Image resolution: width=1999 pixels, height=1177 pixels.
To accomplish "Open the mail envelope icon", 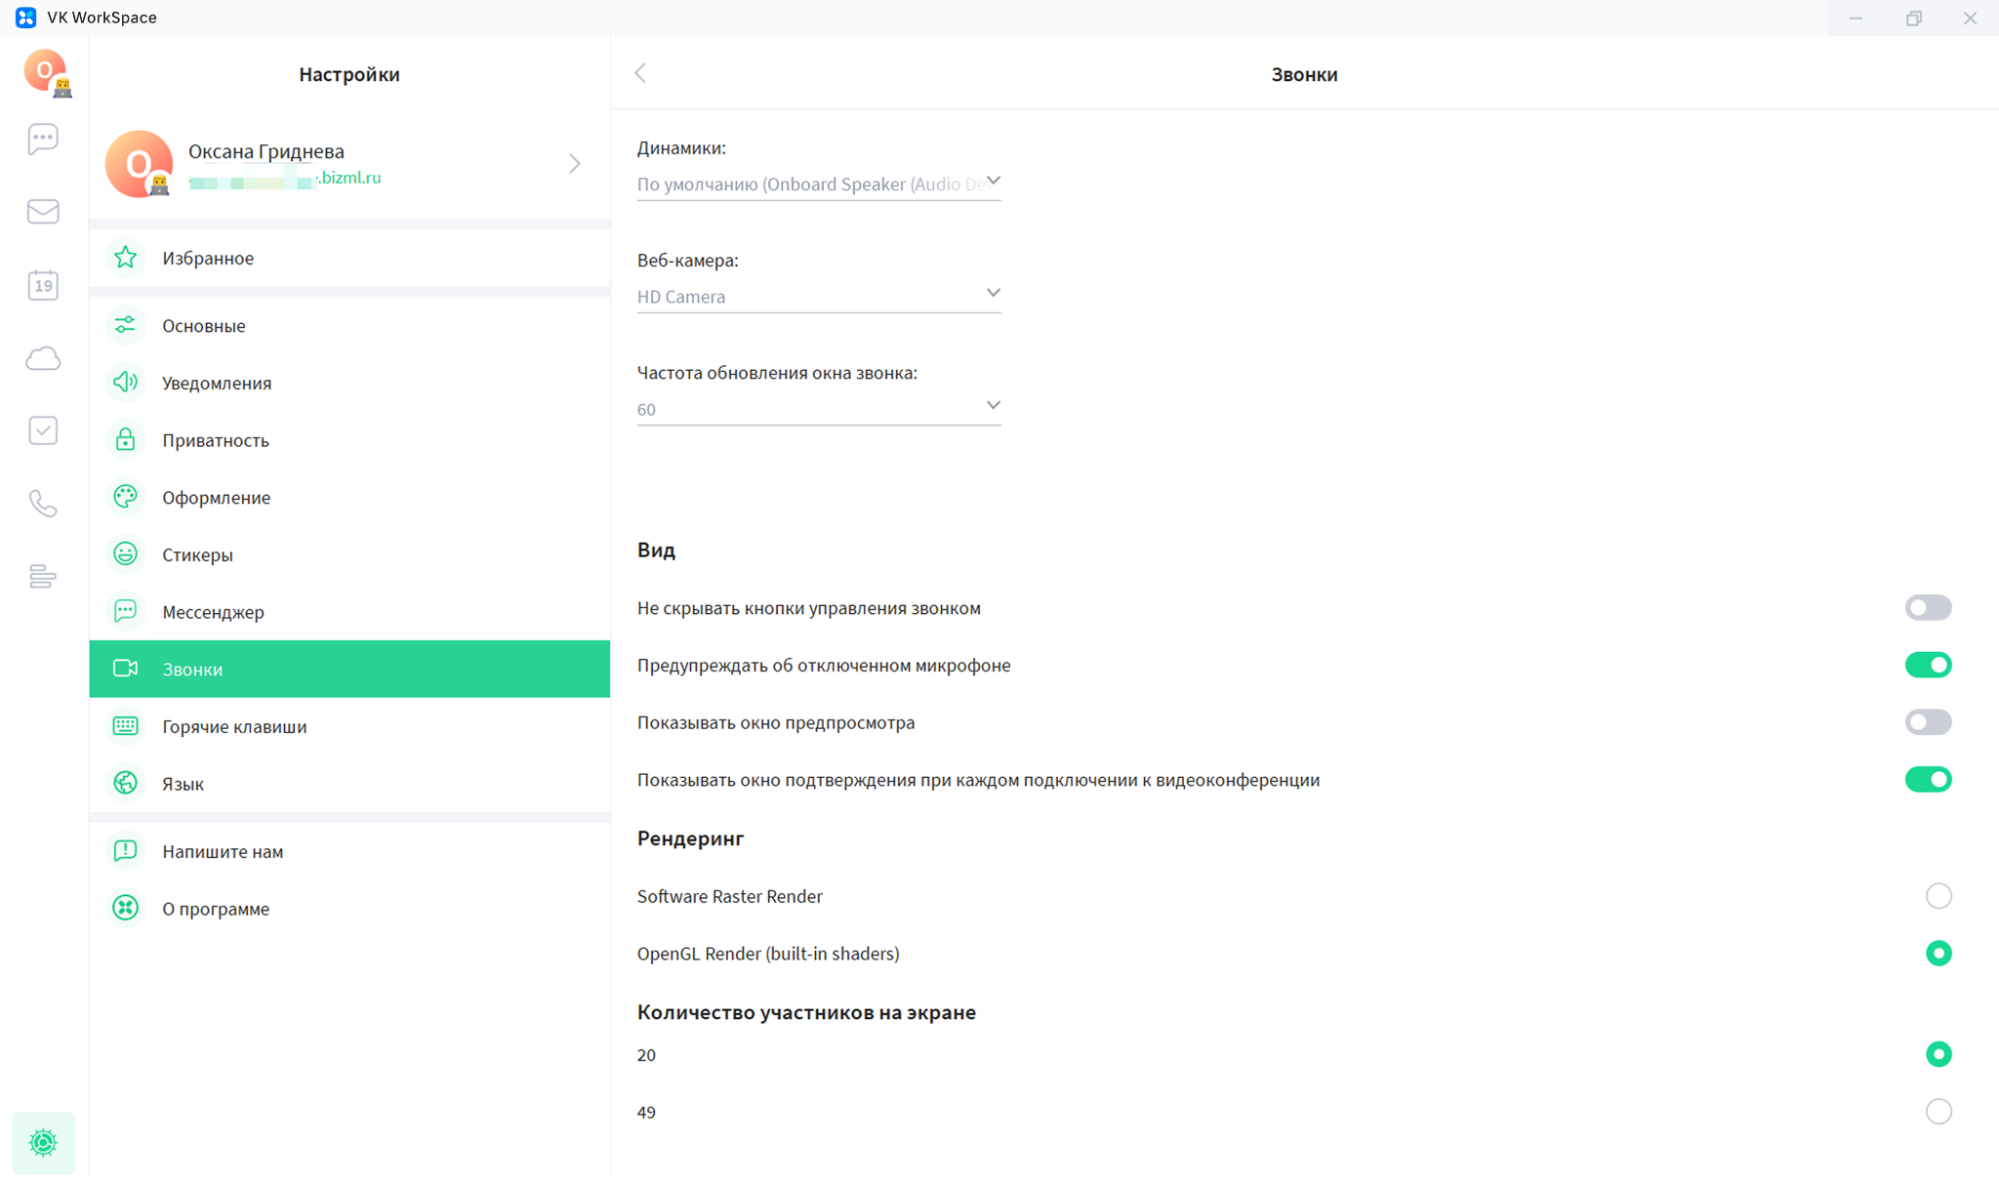I will point(43,211).
